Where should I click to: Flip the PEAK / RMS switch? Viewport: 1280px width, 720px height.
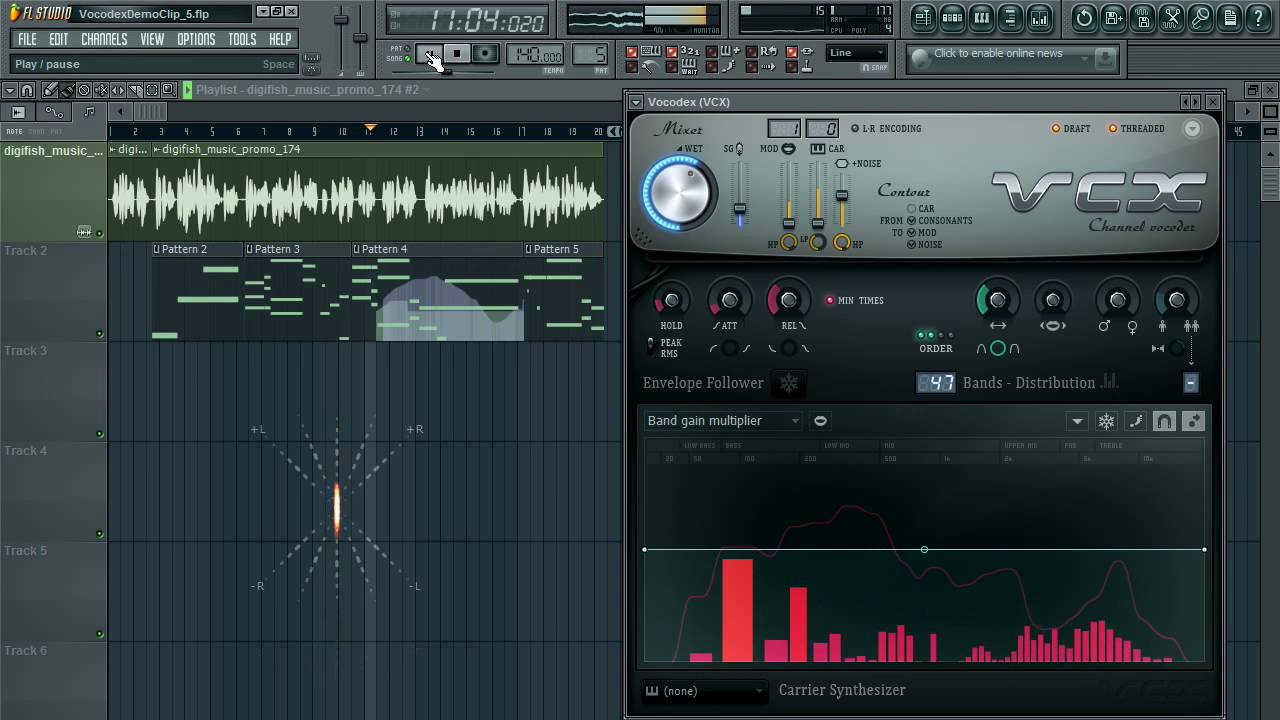(651, 347)
